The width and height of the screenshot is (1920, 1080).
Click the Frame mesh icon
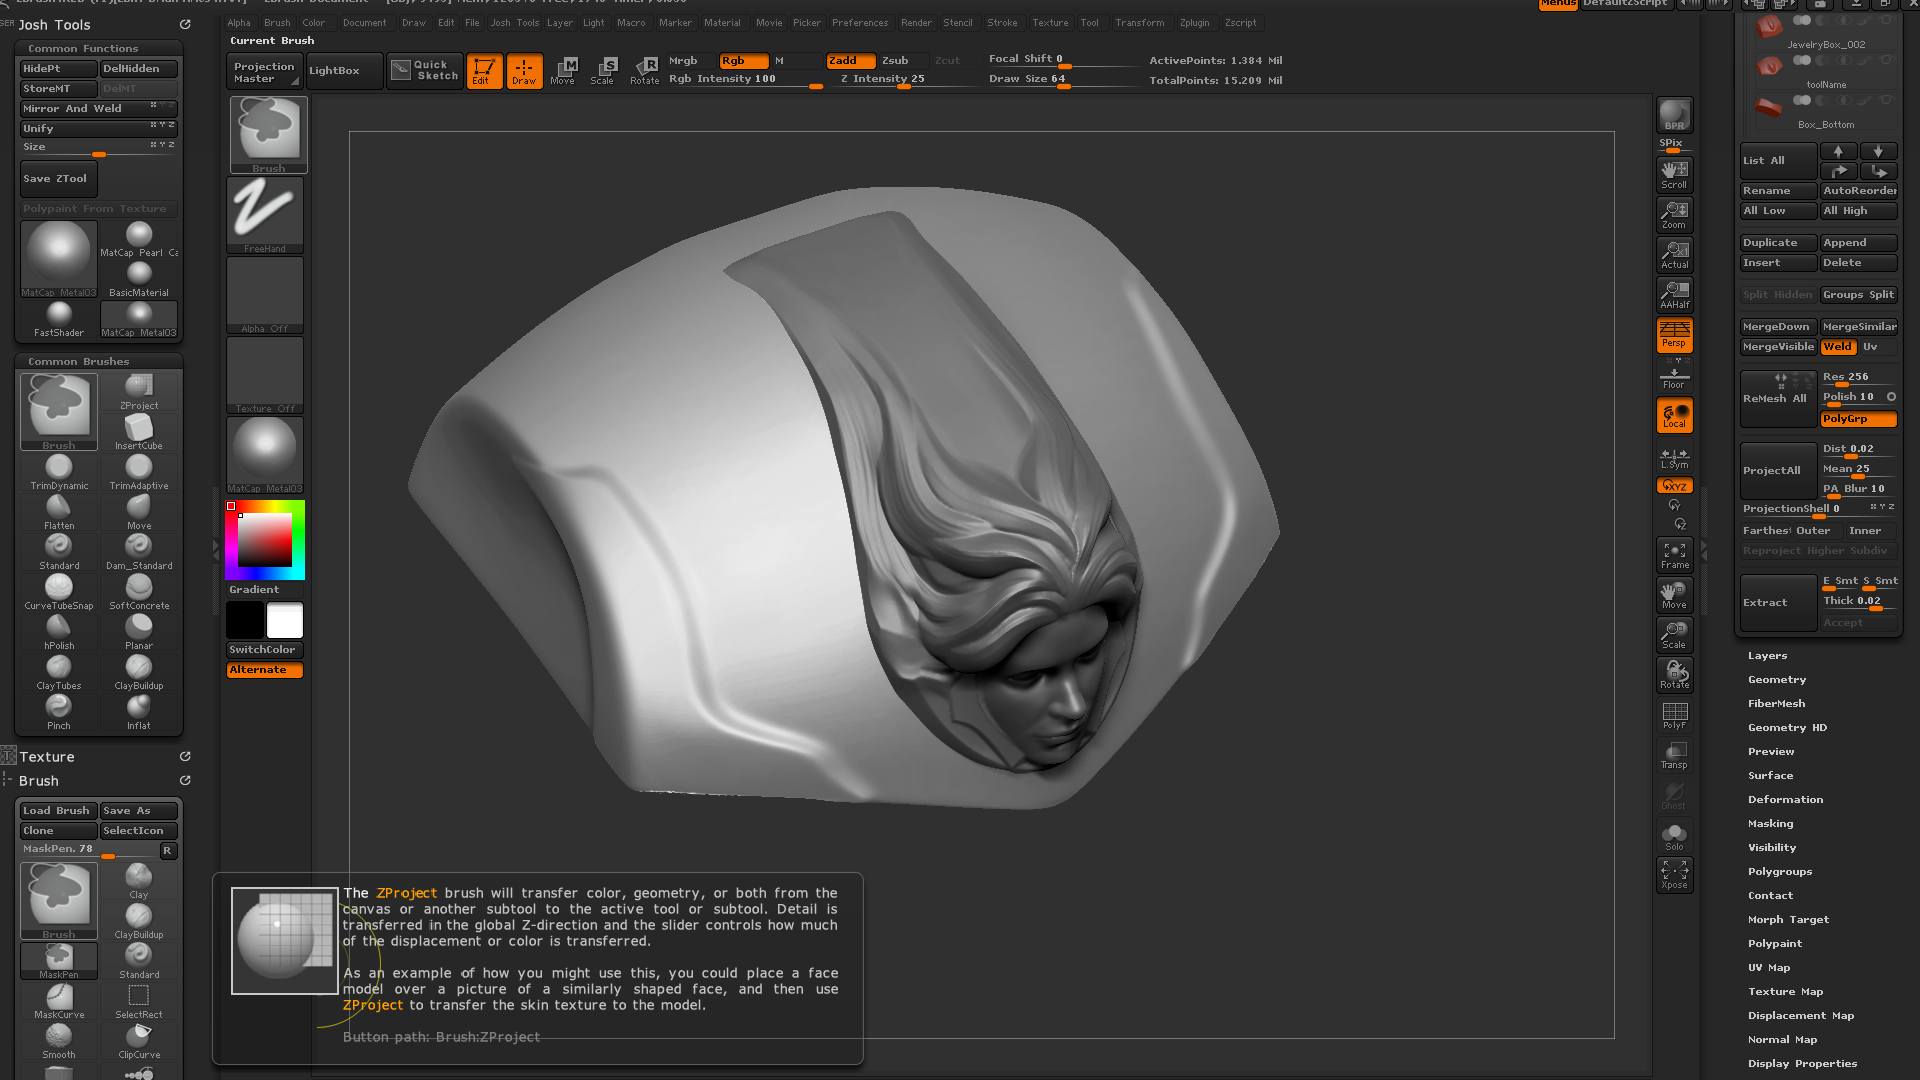point(1674,555)
